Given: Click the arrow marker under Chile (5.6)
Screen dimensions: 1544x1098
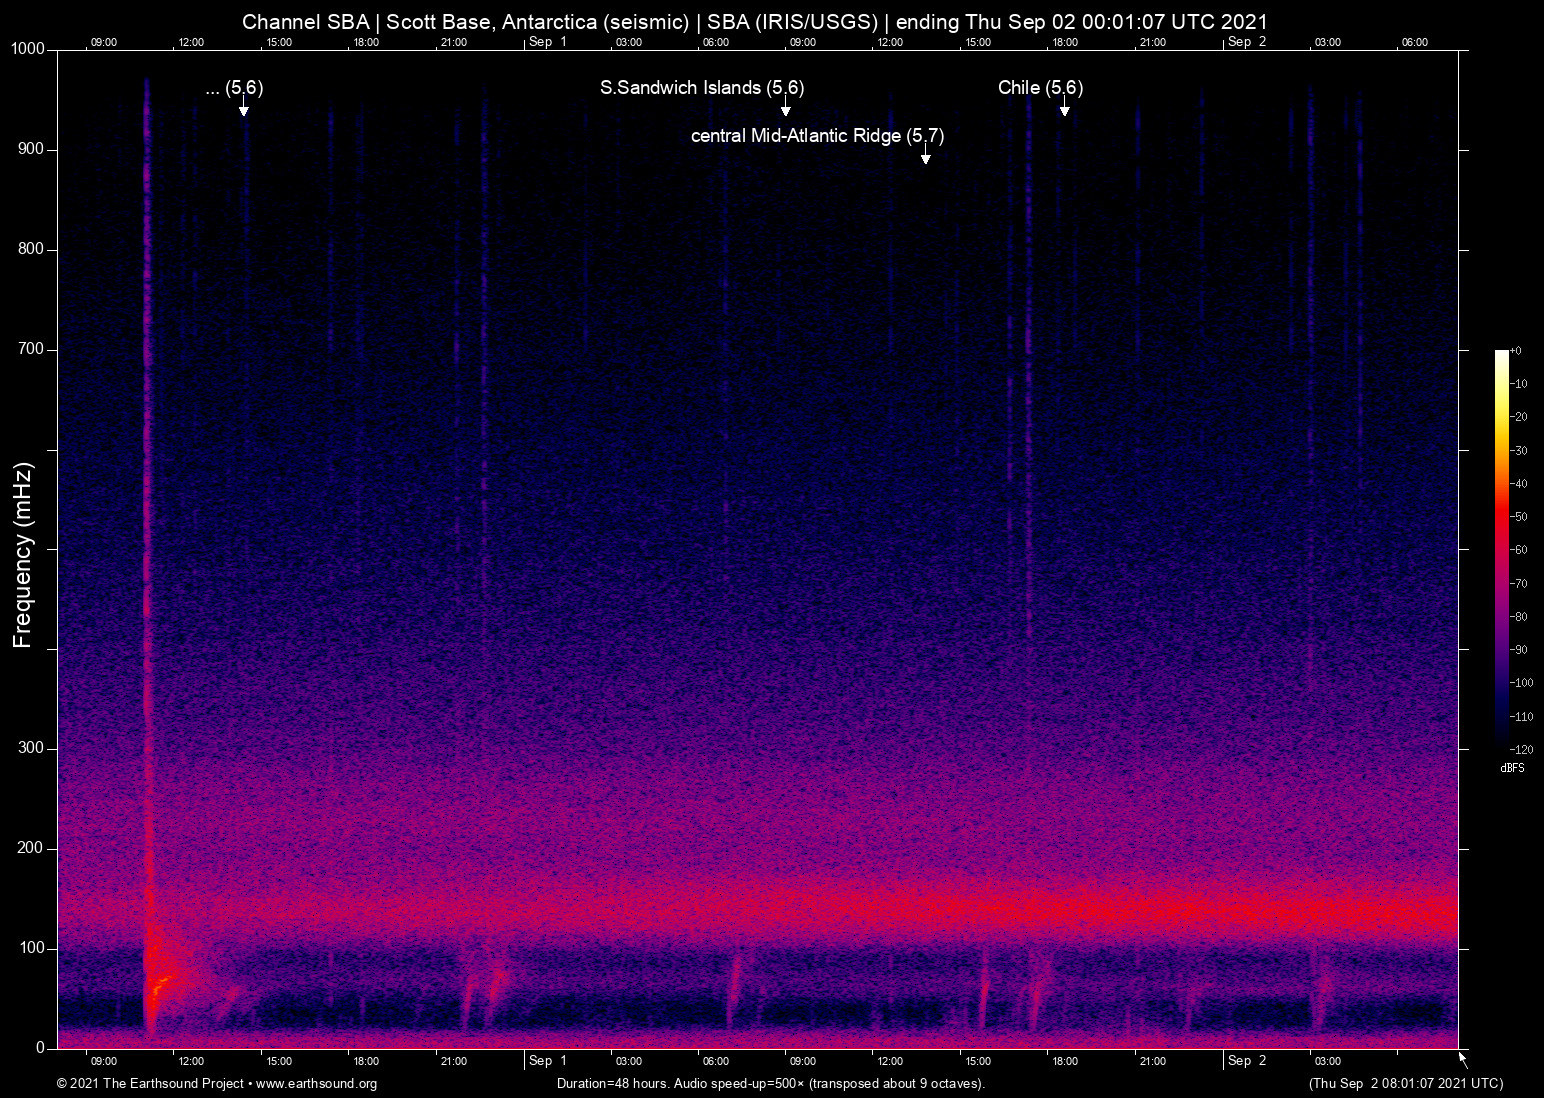Looking at the screenshot, I should coord(1065,110).
